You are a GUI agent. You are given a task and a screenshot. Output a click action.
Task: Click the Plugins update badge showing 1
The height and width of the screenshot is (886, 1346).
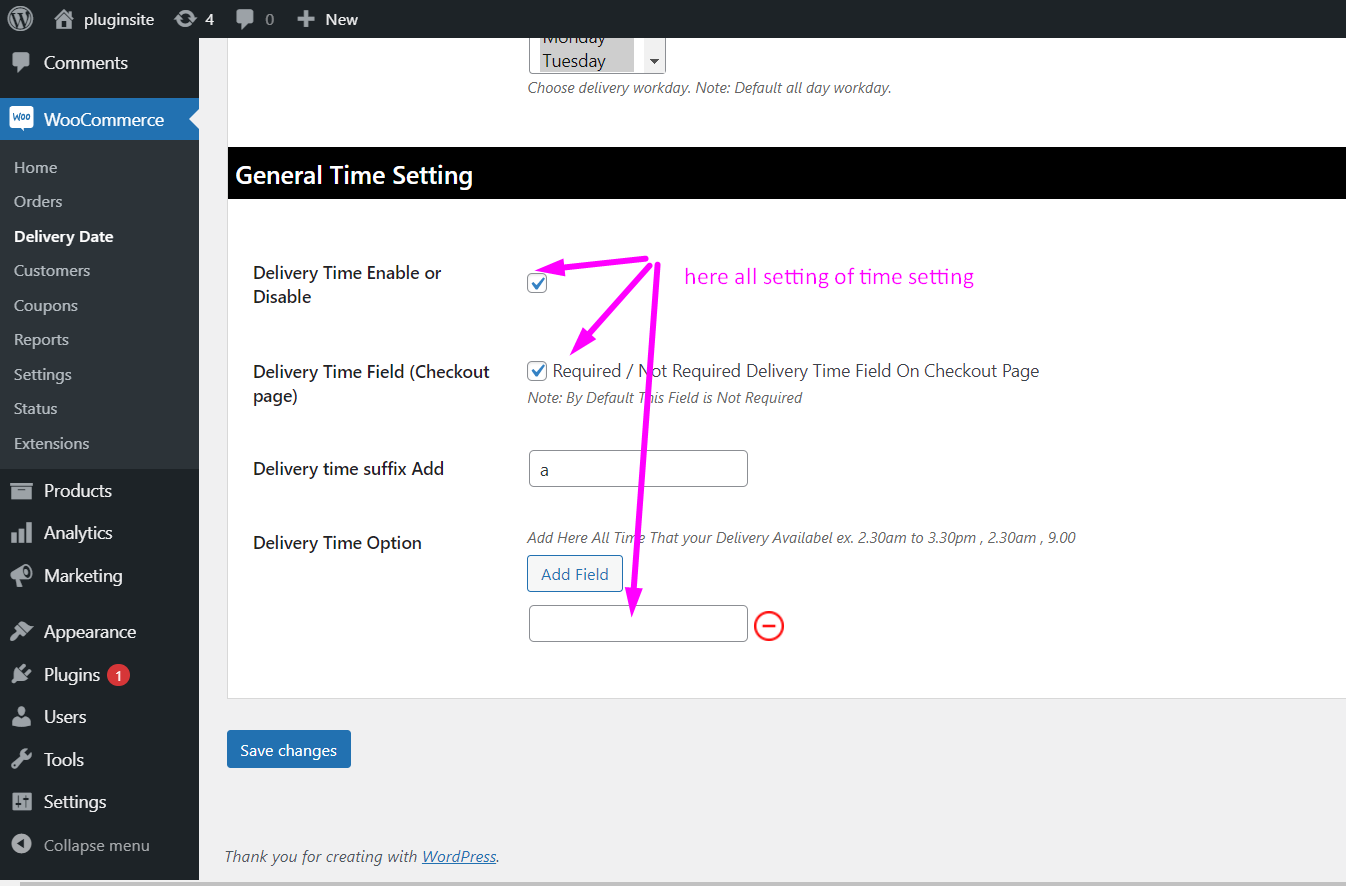coord(118,675)
